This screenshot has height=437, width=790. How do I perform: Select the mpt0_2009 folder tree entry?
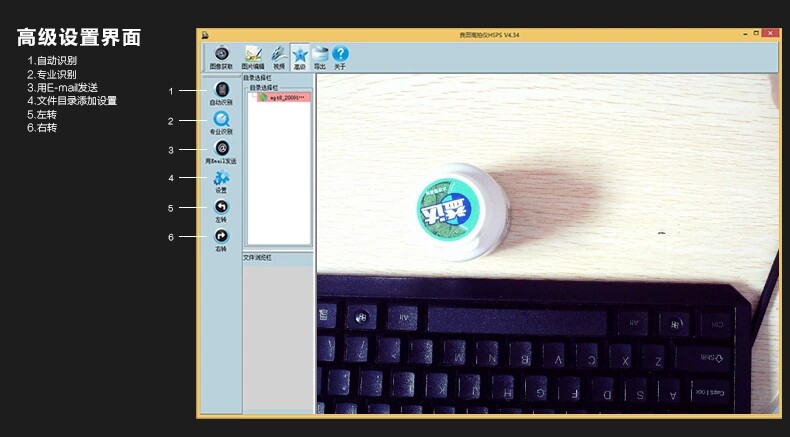click(284, 97)
